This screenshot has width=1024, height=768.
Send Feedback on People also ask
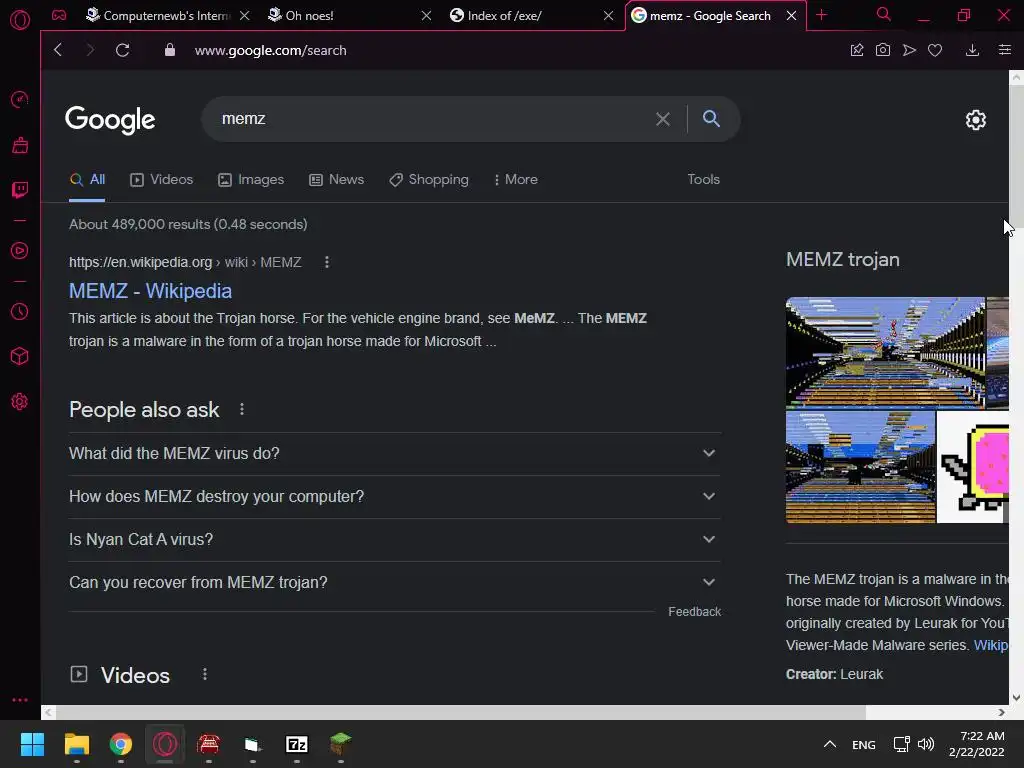pyautogui.click(x=694, y=612)
